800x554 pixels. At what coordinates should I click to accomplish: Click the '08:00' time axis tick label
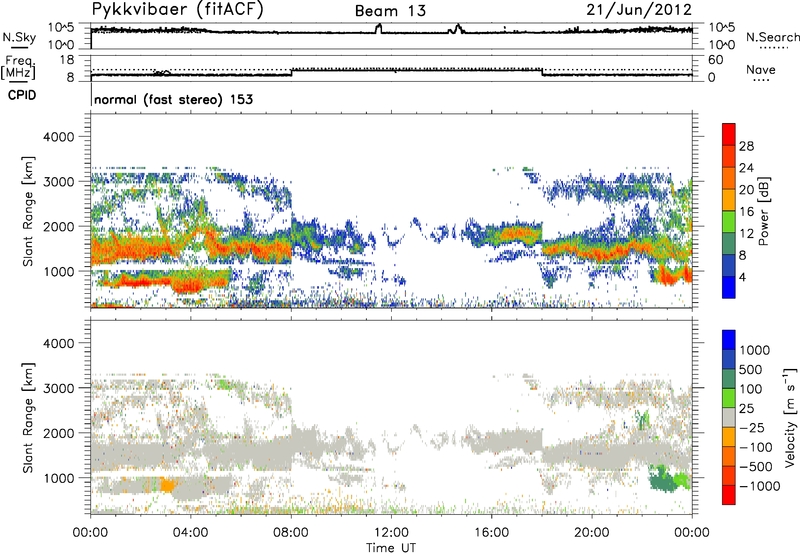pyautogui.click(x=291, y=533)
